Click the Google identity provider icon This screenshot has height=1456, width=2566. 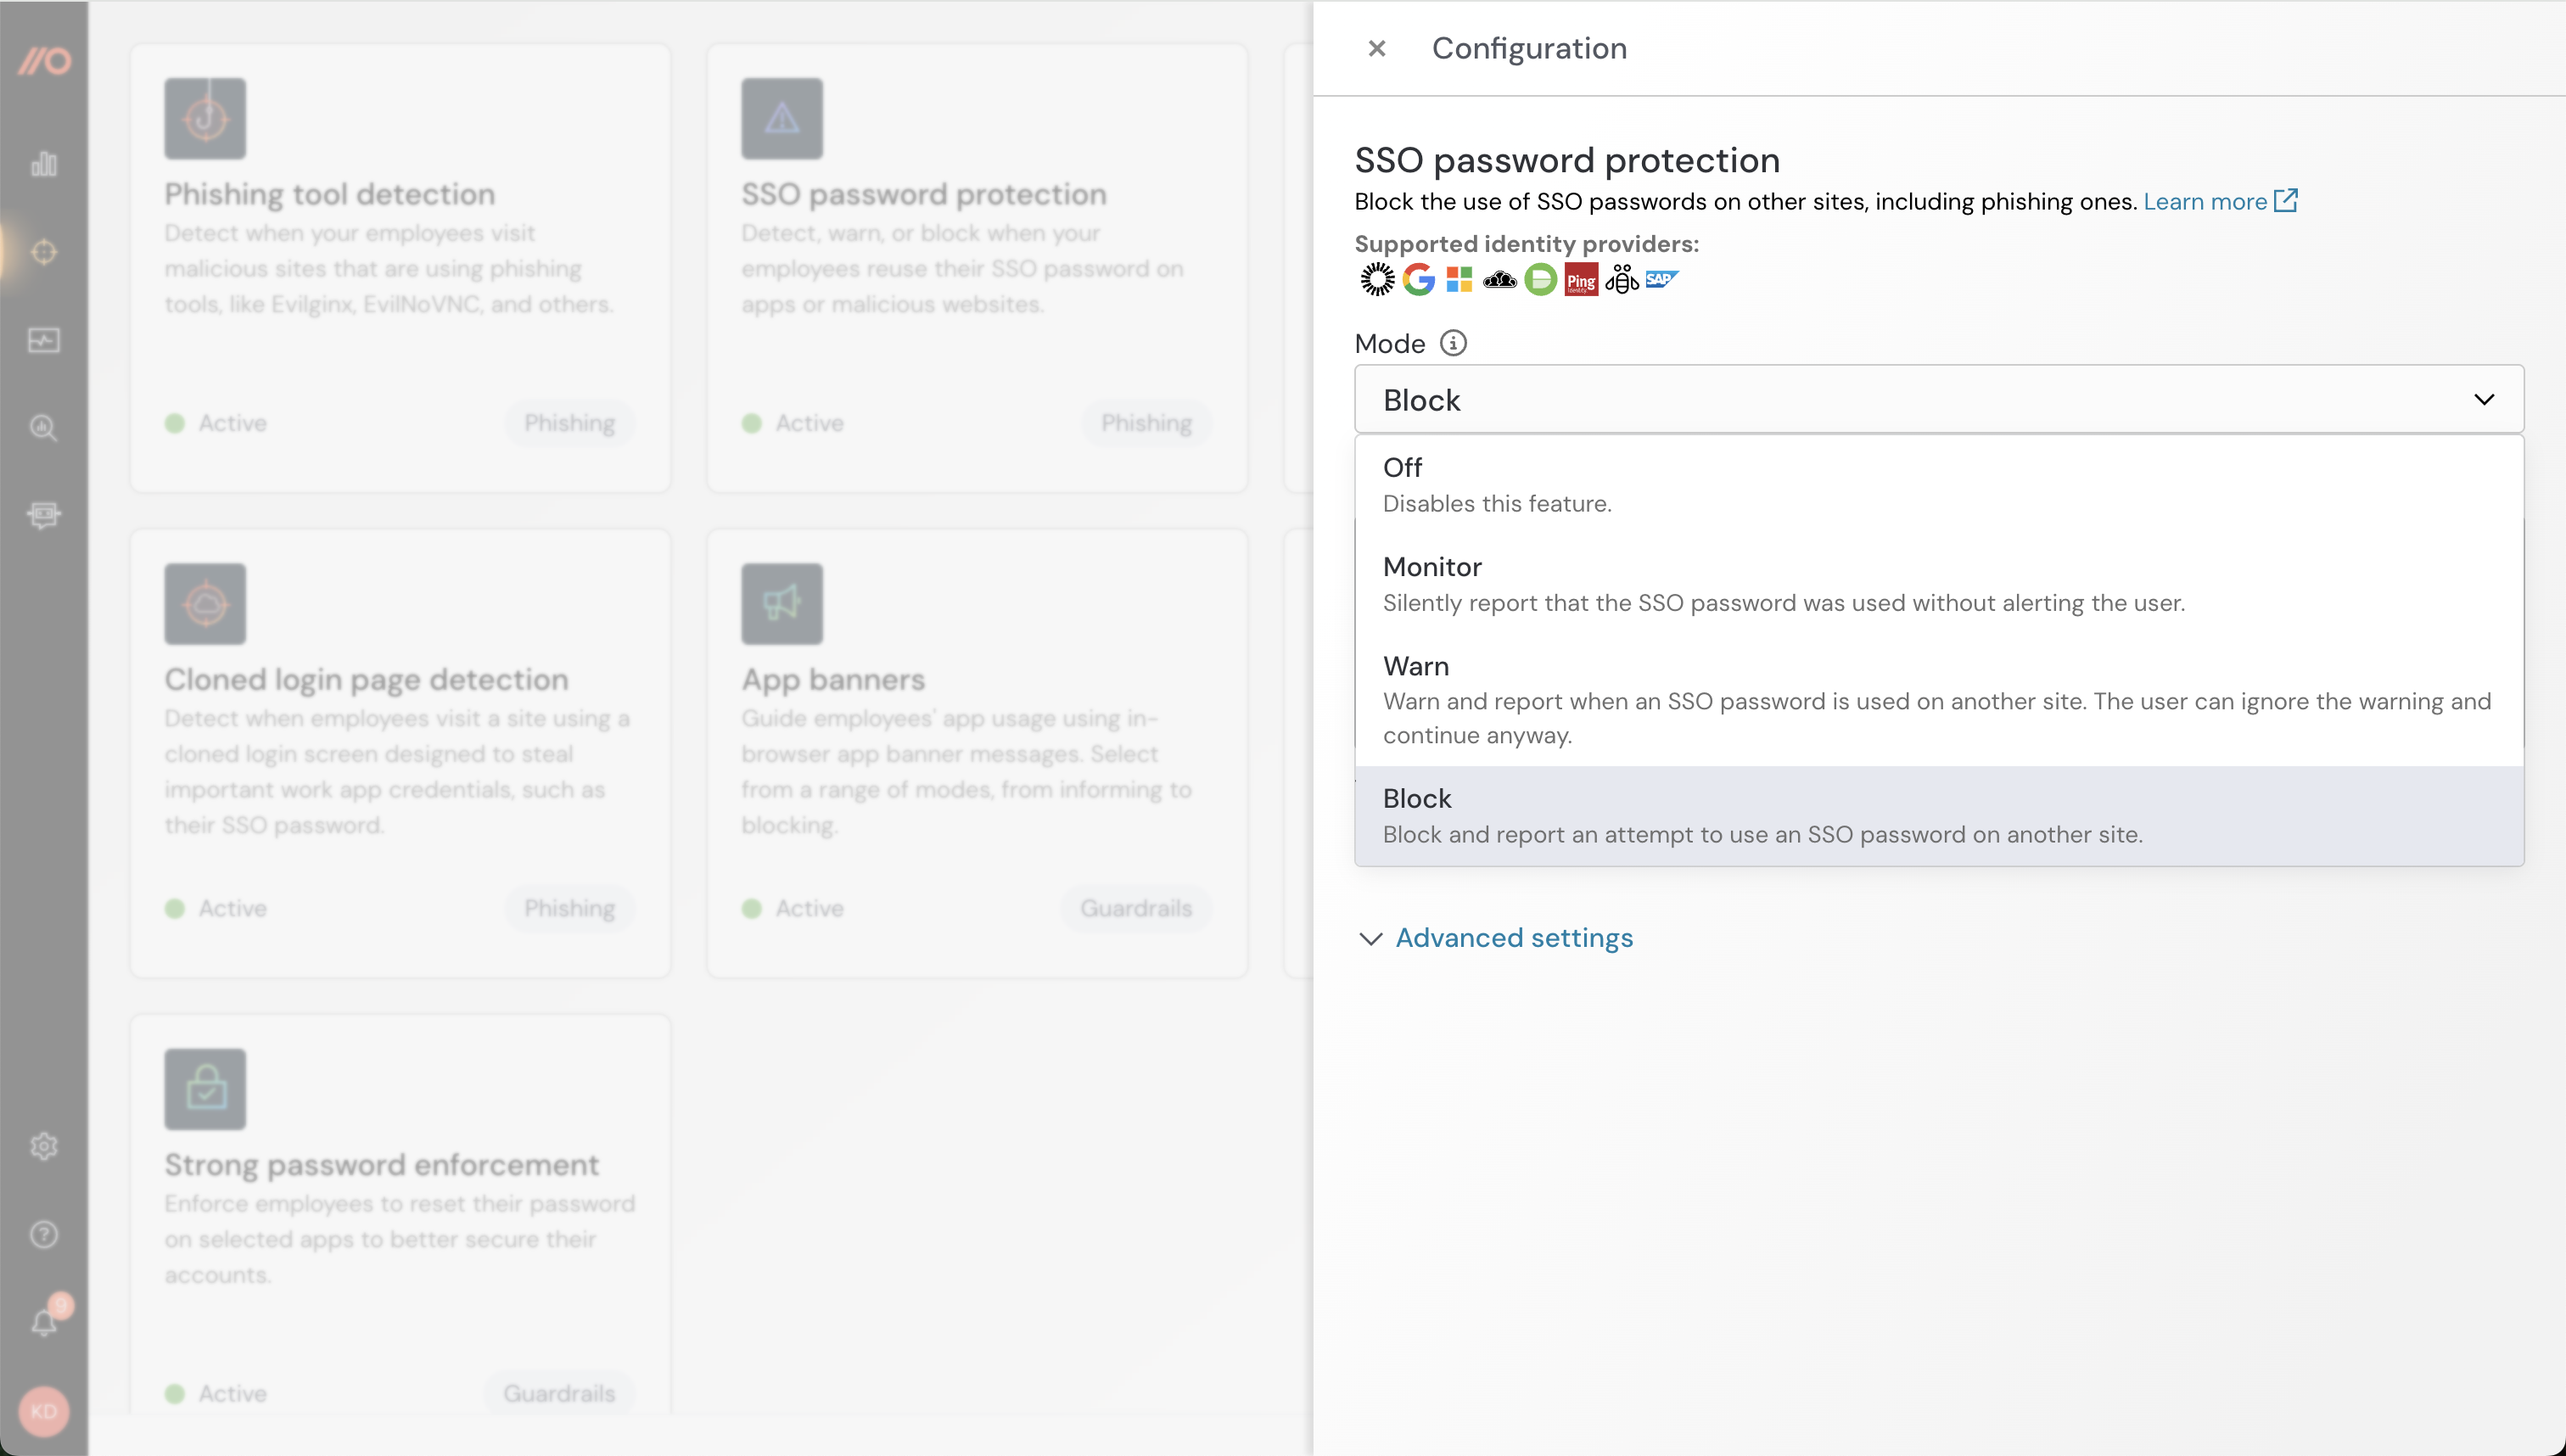point(1418,280)
